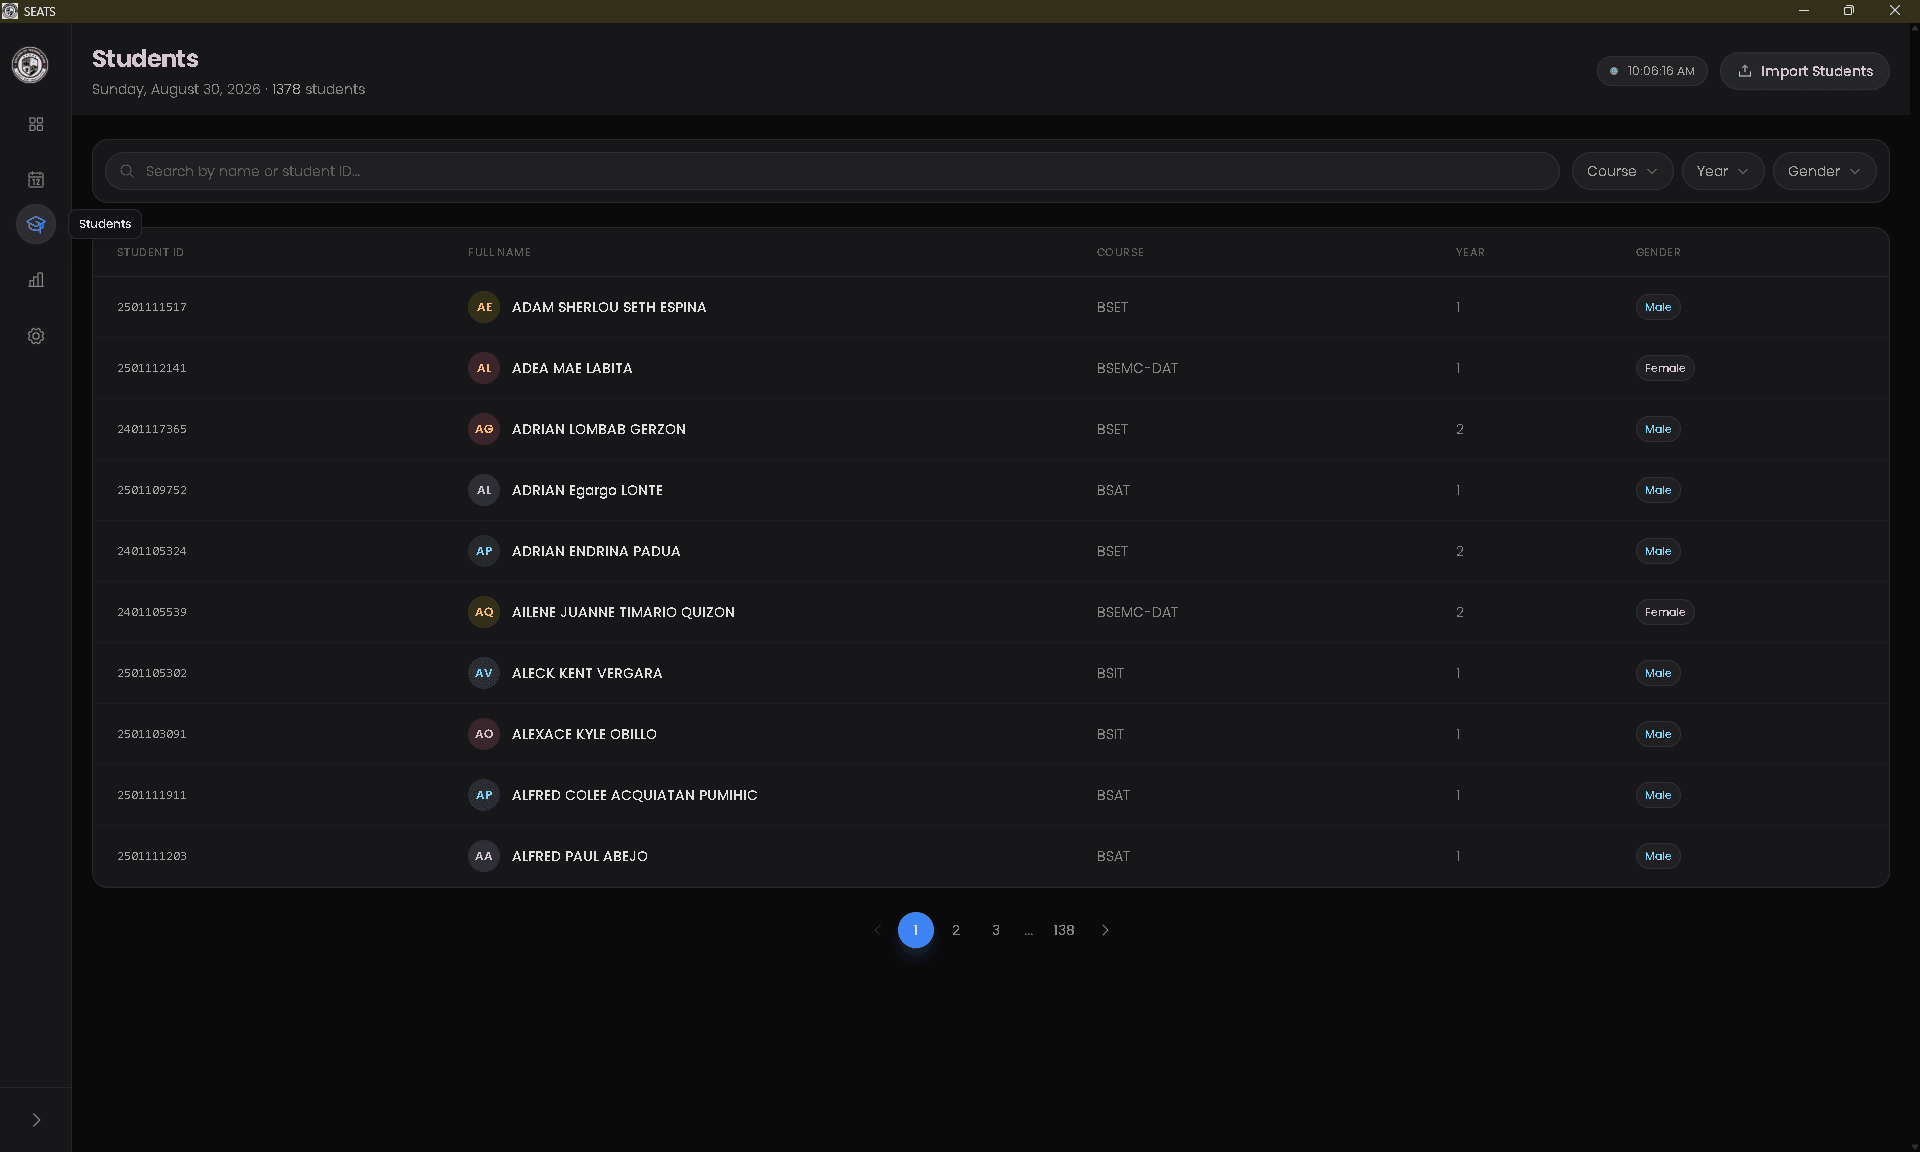Viewport: 1920px width, 1152px height.
Task: Click the FULL NAME column header
Action: (499, 252)
